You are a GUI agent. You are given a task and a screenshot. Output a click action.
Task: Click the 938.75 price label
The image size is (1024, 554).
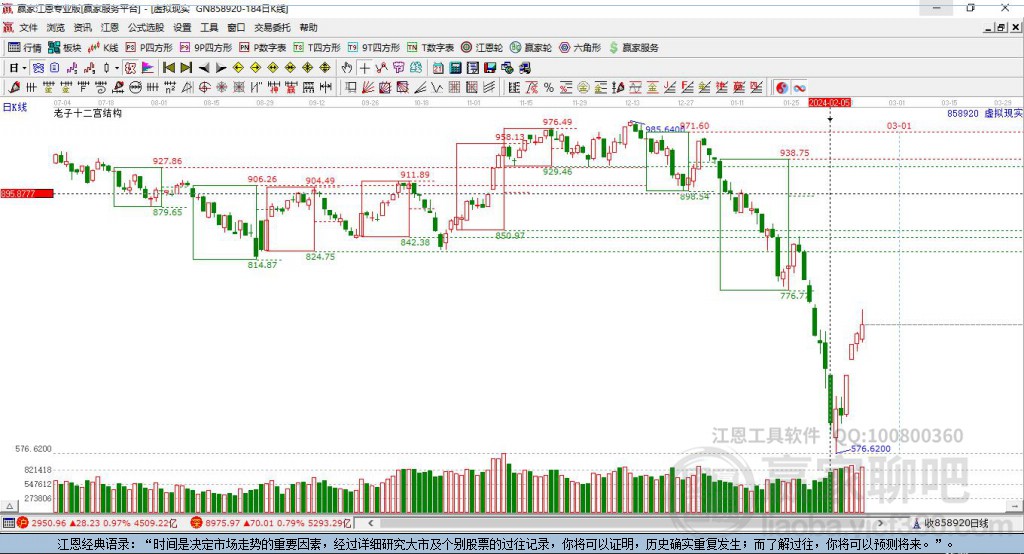794,153
